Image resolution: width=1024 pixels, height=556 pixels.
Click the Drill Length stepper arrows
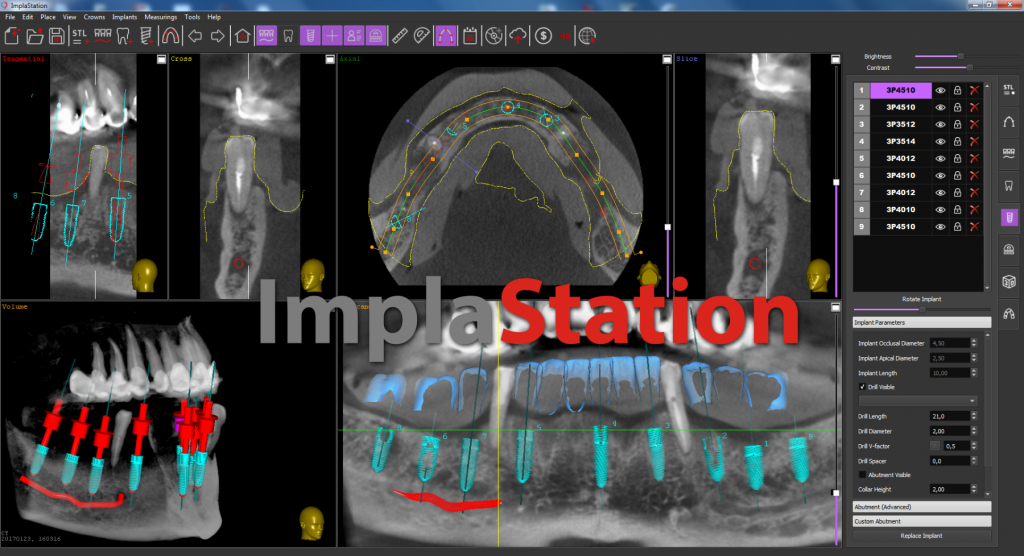tap(974, 416)
